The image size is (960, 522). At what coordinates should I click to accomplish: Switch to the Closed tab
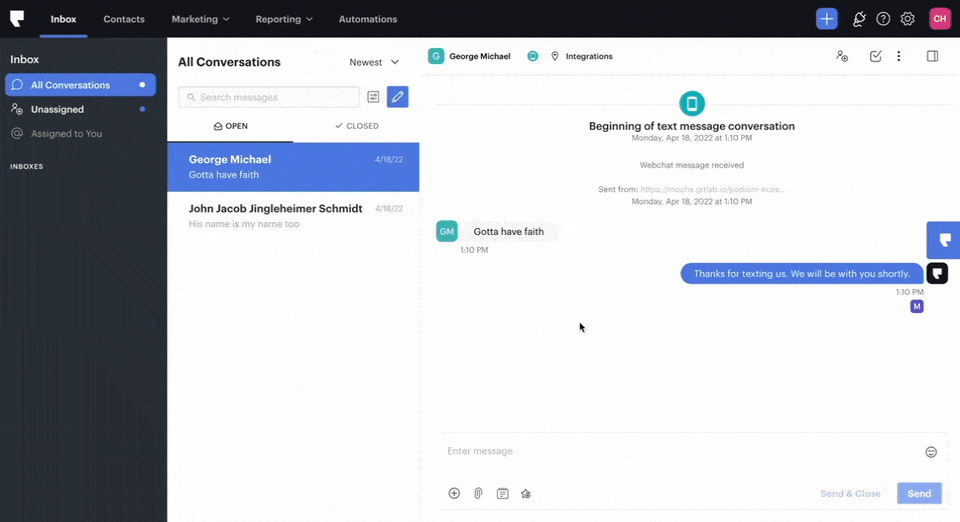coord(356,126)
